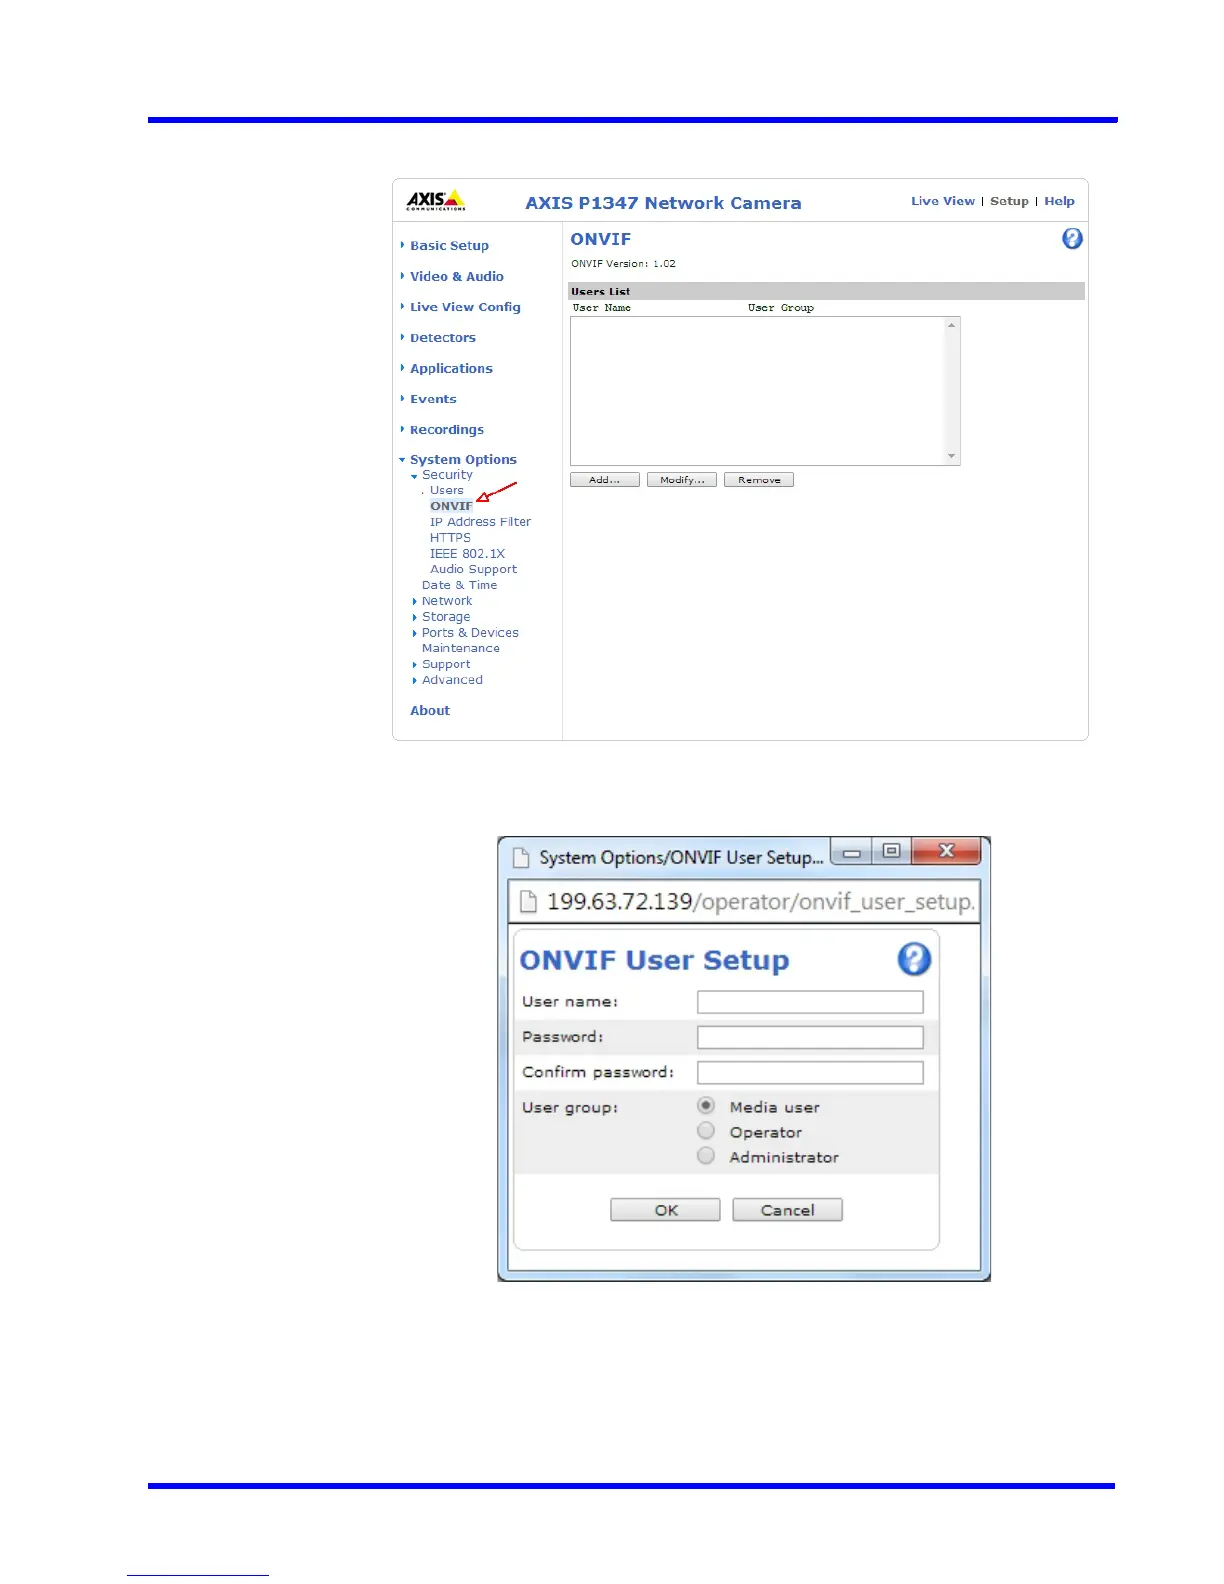The width and height of the screenshot is (1224, 1584).
Task: Expand the Storage submenu
Action: coord(445,617)
